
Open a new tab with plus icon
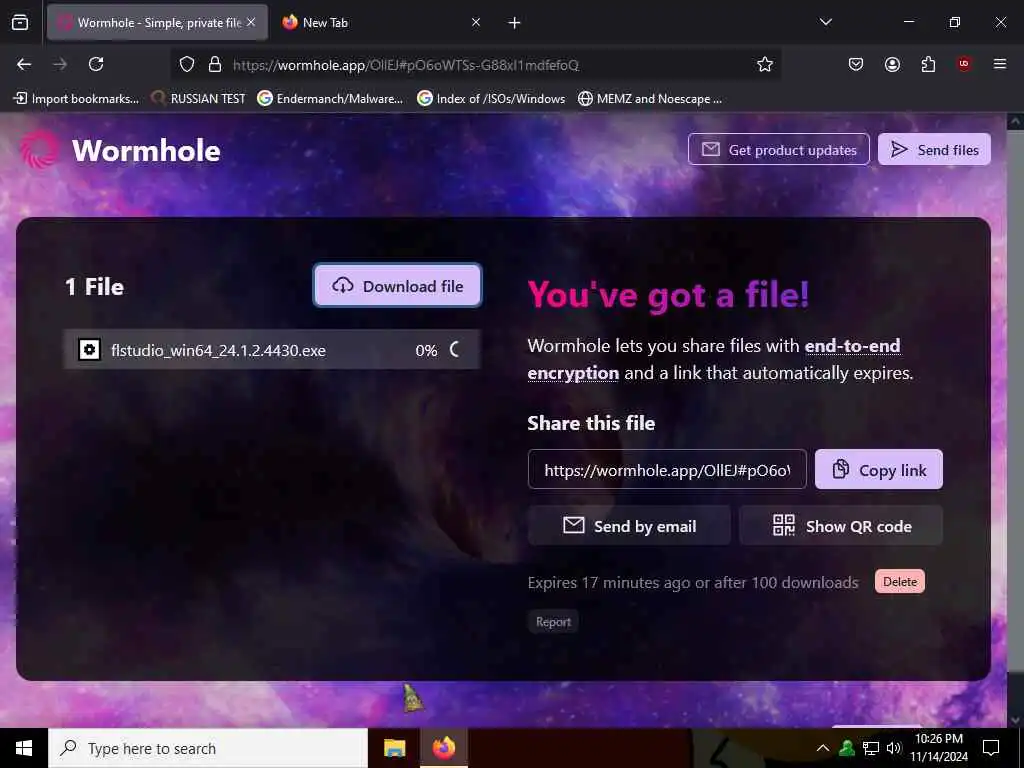coord(515,23)
